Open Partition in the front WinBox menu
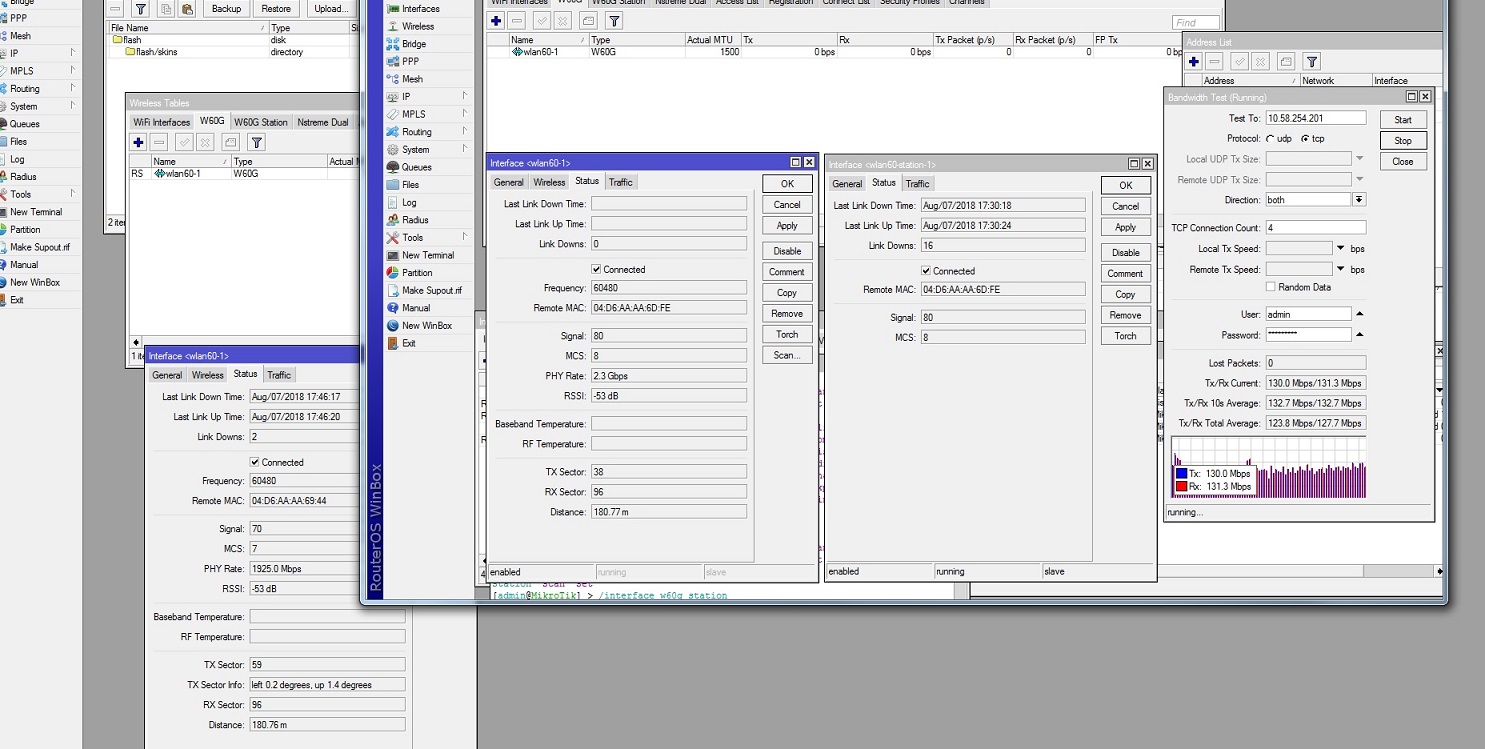Image resolution: width=1485 pixels, height=749 pixels. pyautogui.click(x=417, y=273)
